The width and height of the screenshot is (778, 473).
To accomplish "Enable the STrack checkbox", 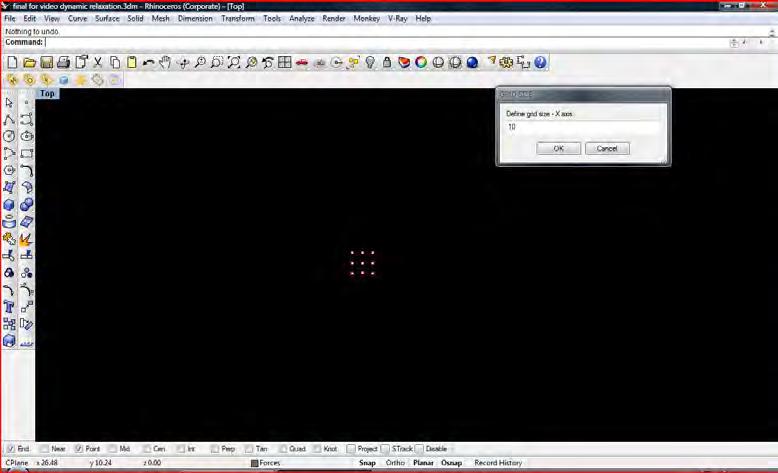I will (385, 449).
